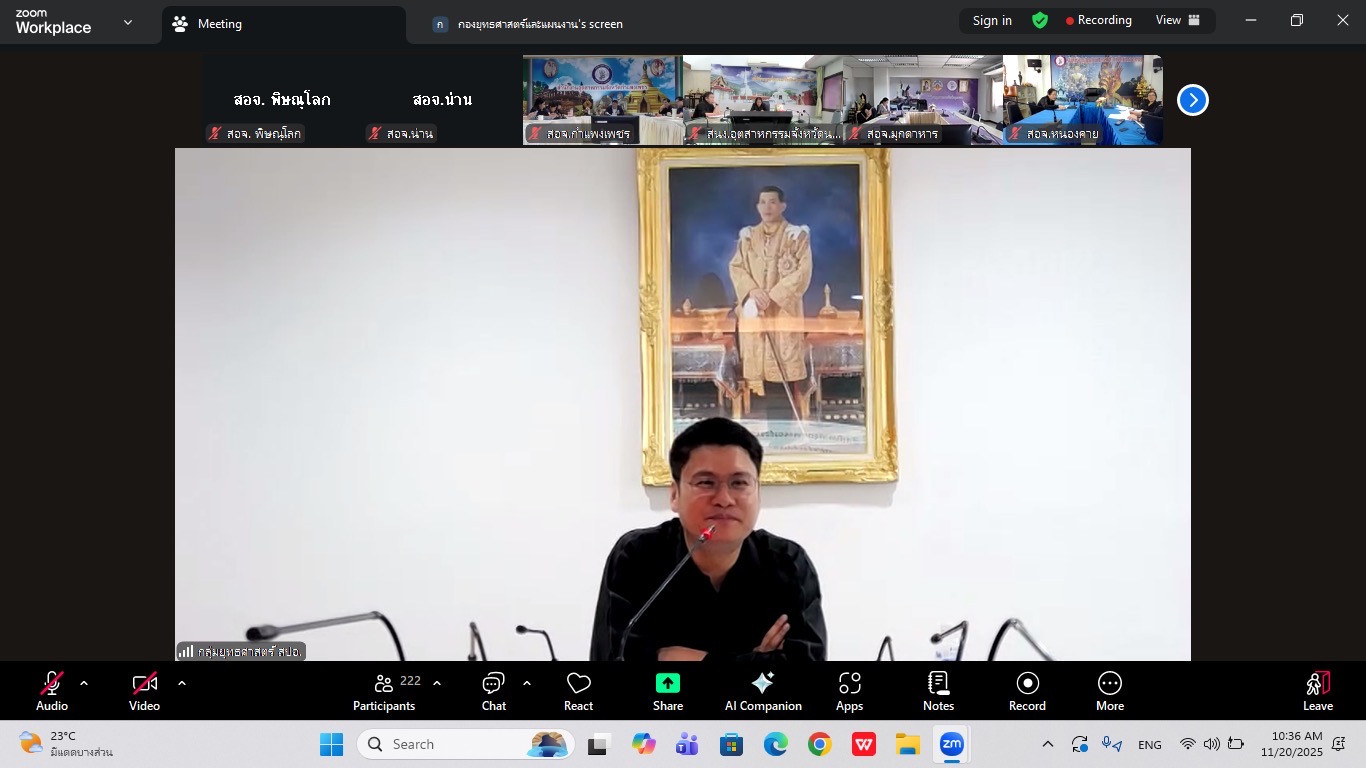Leave the meeting

1317,691
